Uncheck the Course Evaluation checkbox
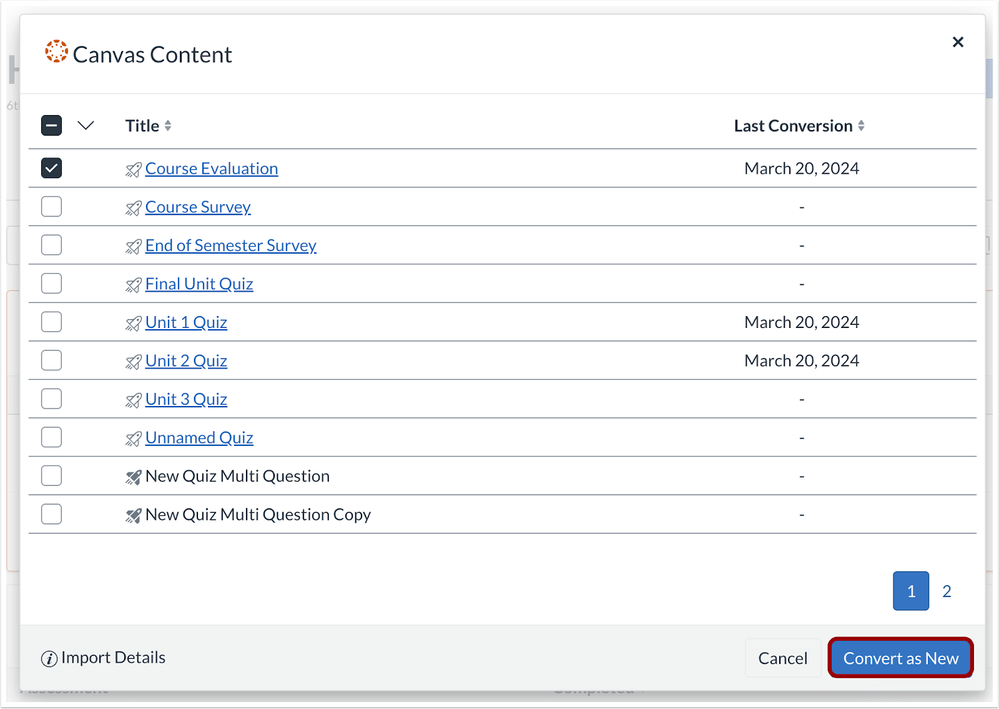 tap(51, 168)
